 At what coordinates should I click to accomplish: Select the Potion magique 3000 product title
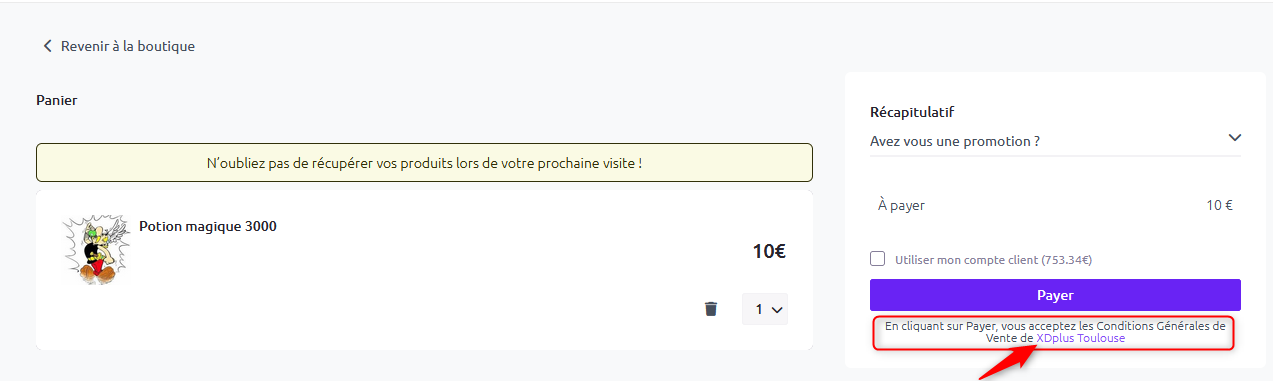coord(208,226)
